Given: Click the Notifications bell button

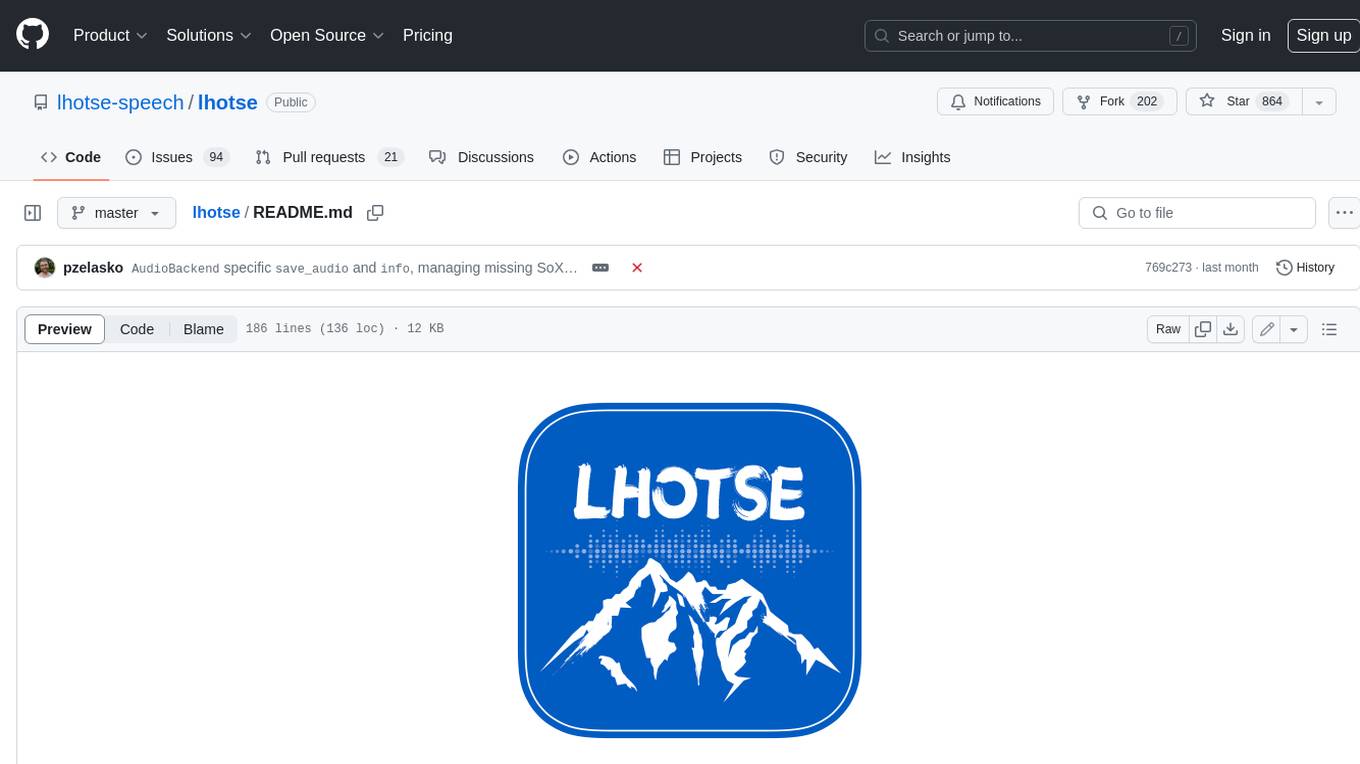Looking at the screenshot, I should [995, 102].
